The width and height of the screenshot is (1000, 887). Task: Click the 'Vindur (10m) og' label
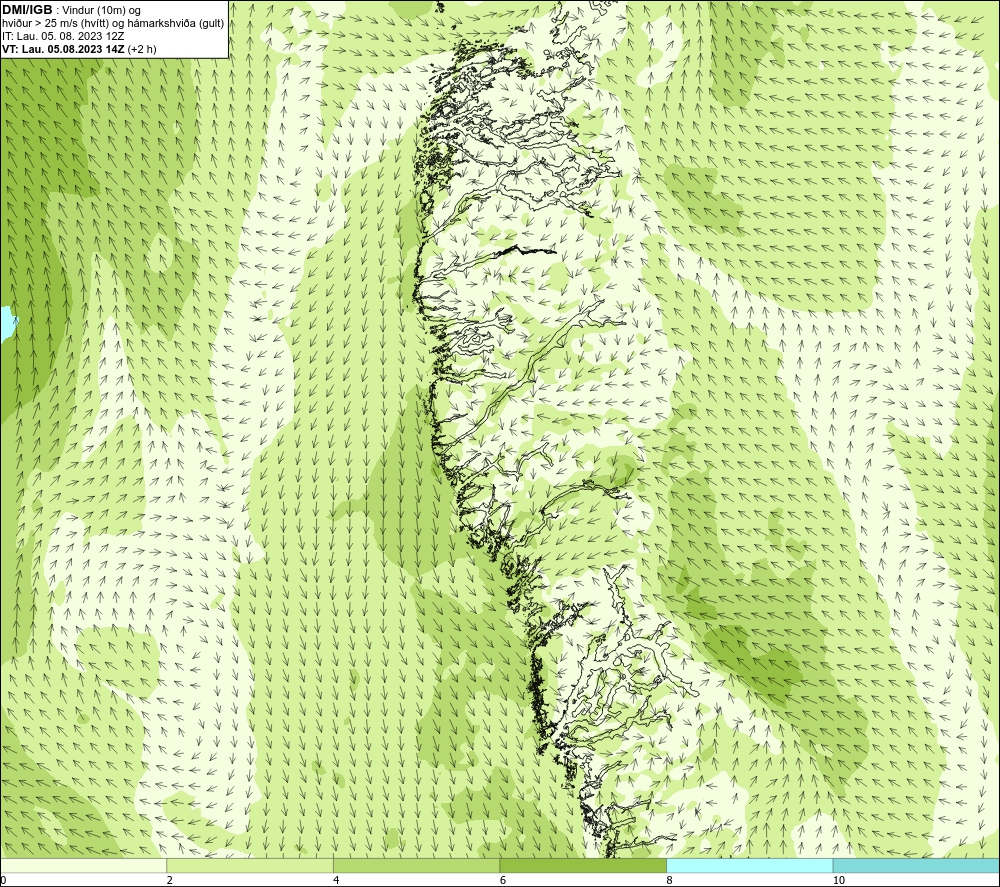101,11
